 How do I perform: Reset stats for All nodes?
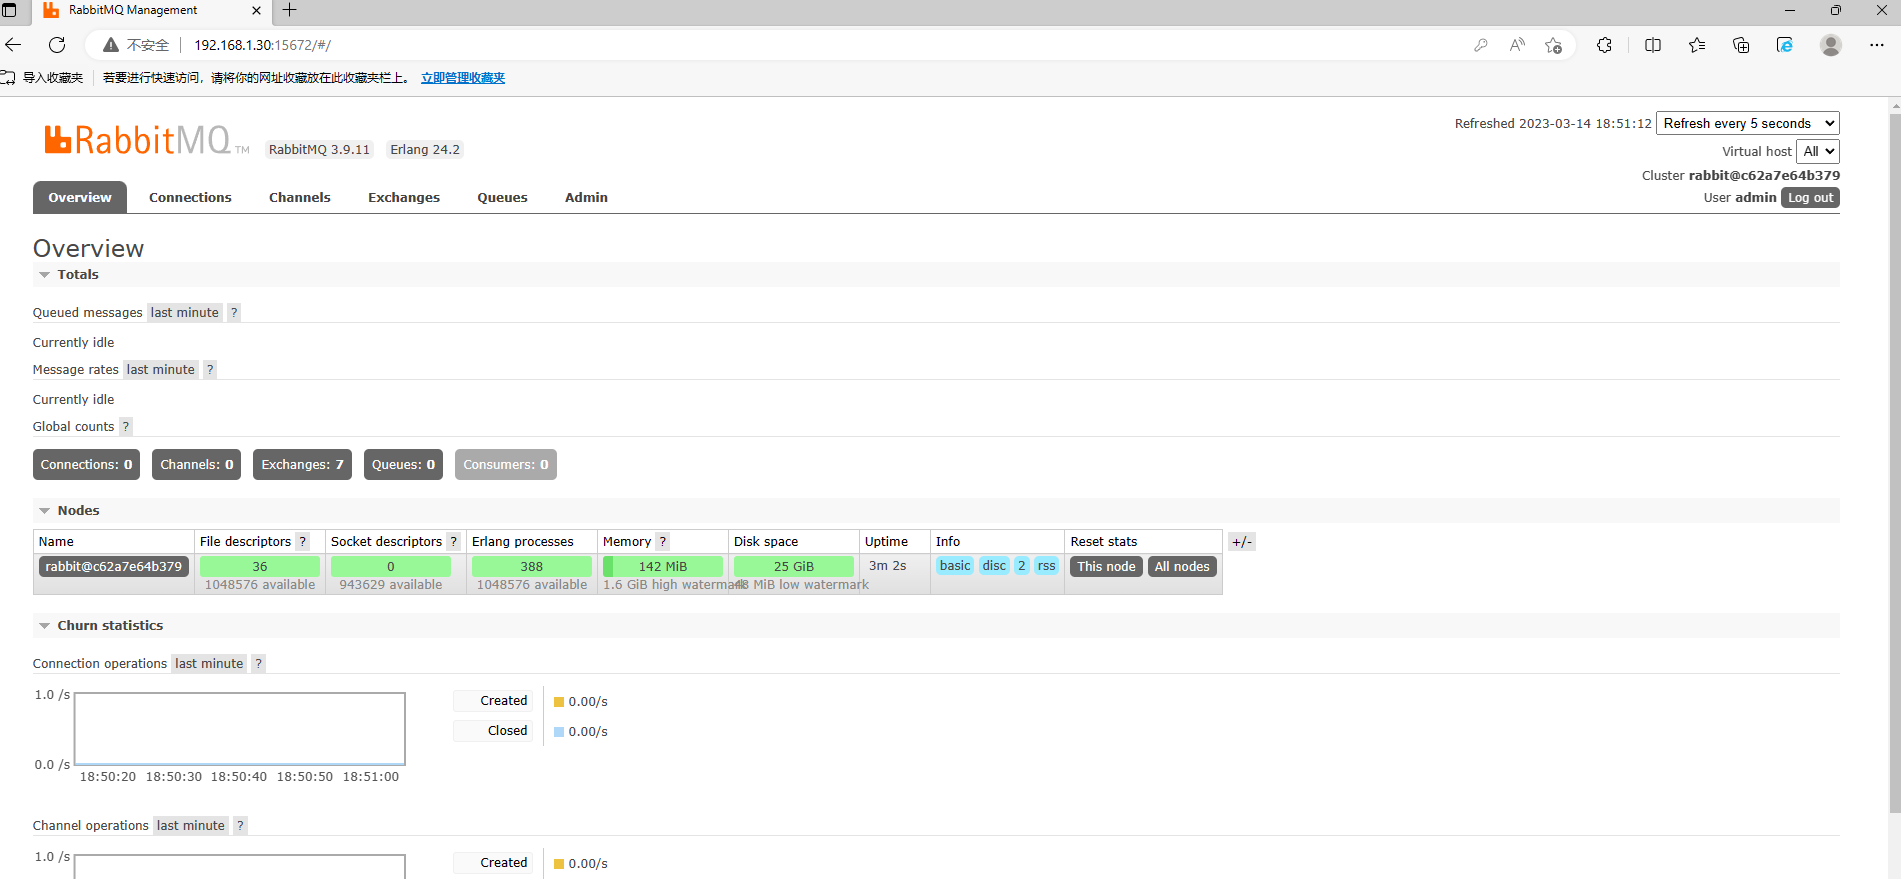pyautogui.click(x=1182, y=567)
